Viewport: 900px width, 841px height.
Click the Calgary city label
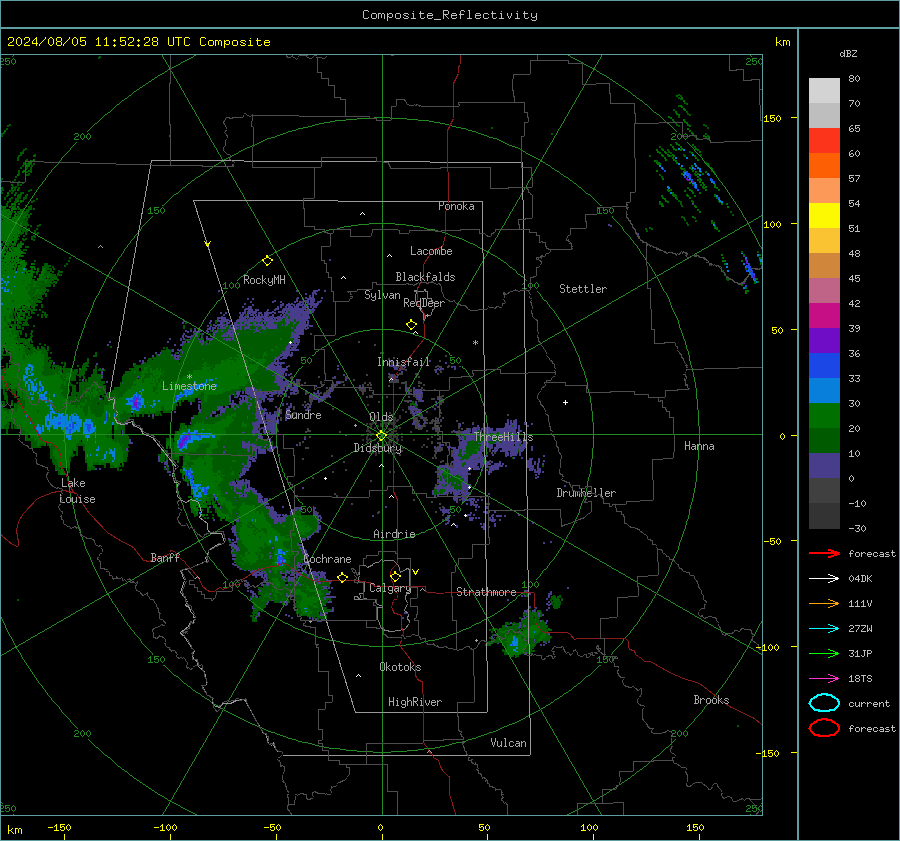pyautogui.click(x=390, y=588)
